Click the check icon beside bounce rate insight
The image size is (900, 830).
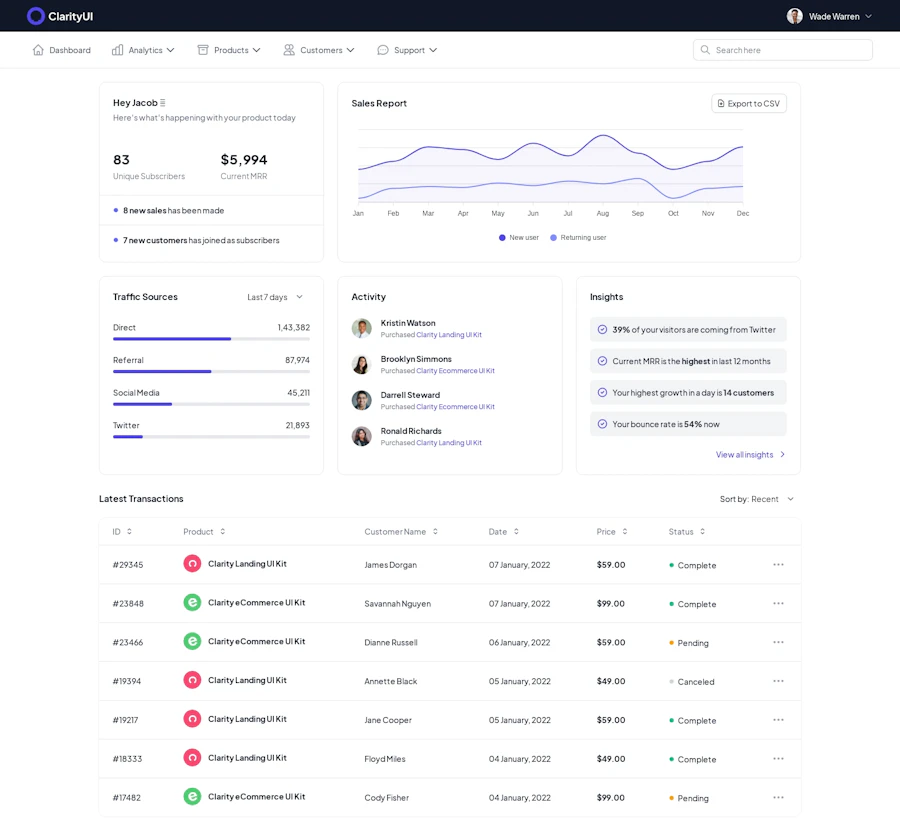coord(602,424)
